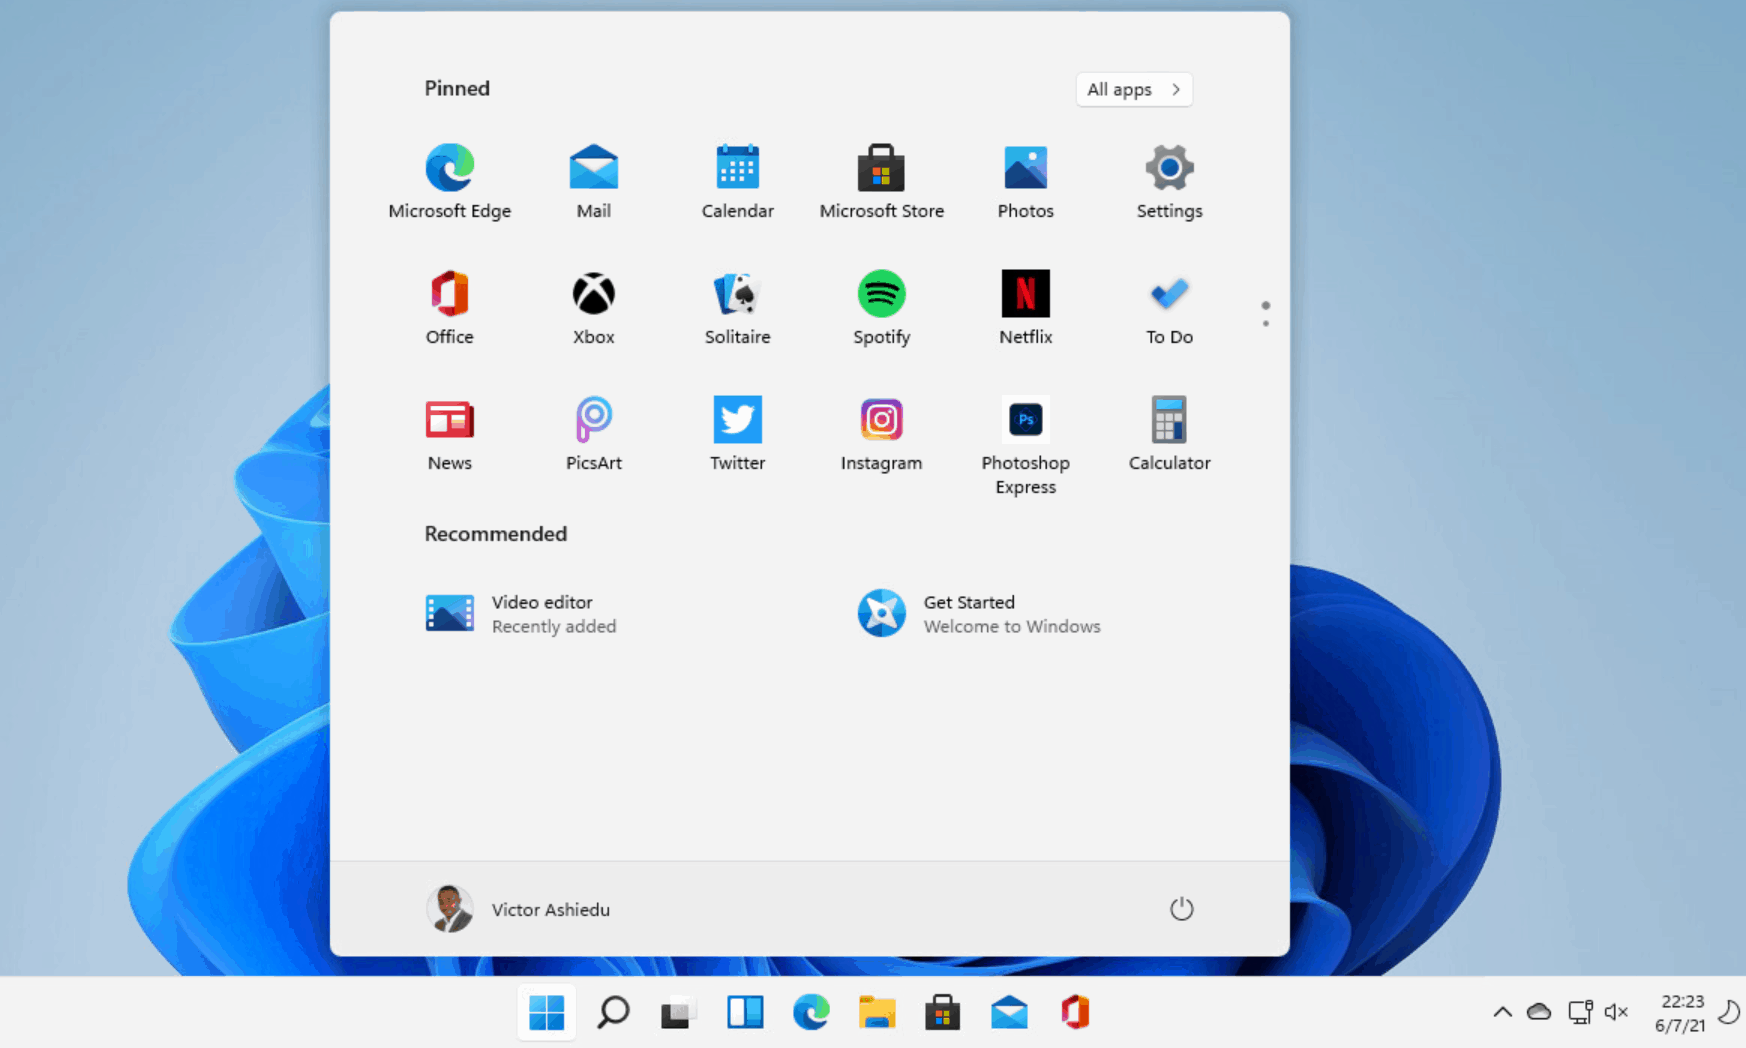1746x1048 pixels.
Task: Launch Instagram from pinned apps
Action: [x=882, y=434]
